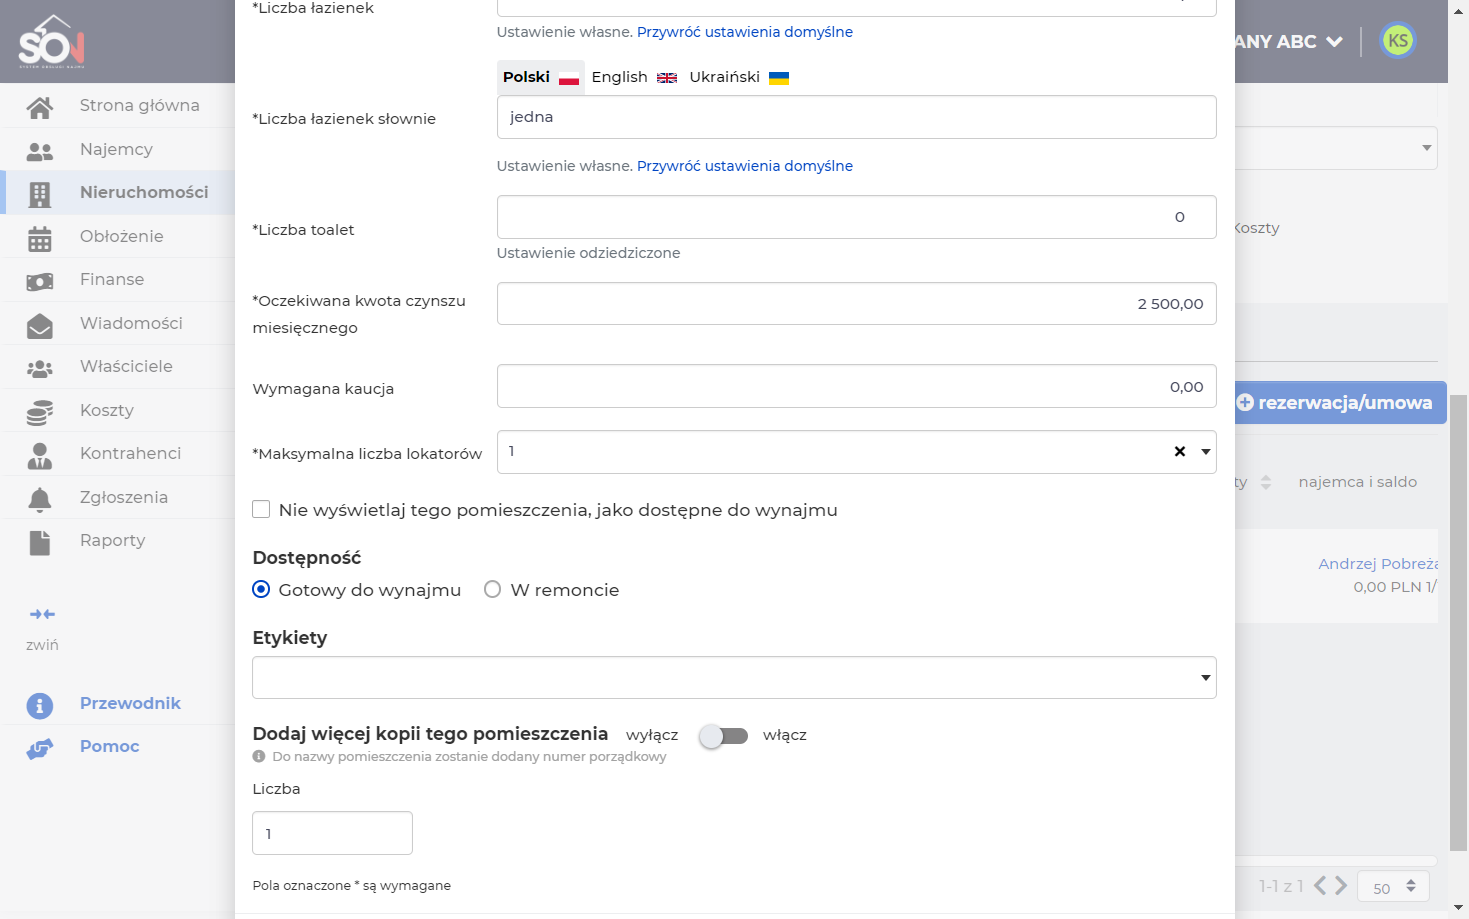Open Andrzej Pobreża tenant link
This screenshot has width=1469, height=919.
coord(1378,564)
